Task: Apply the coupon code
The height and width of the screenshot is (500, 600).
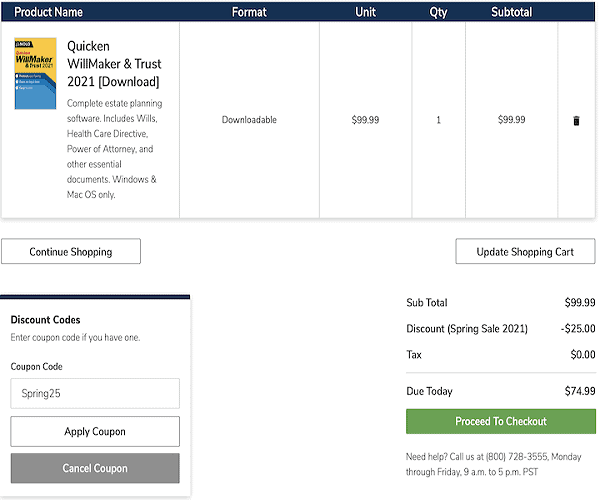Action: tap(95, 431)
